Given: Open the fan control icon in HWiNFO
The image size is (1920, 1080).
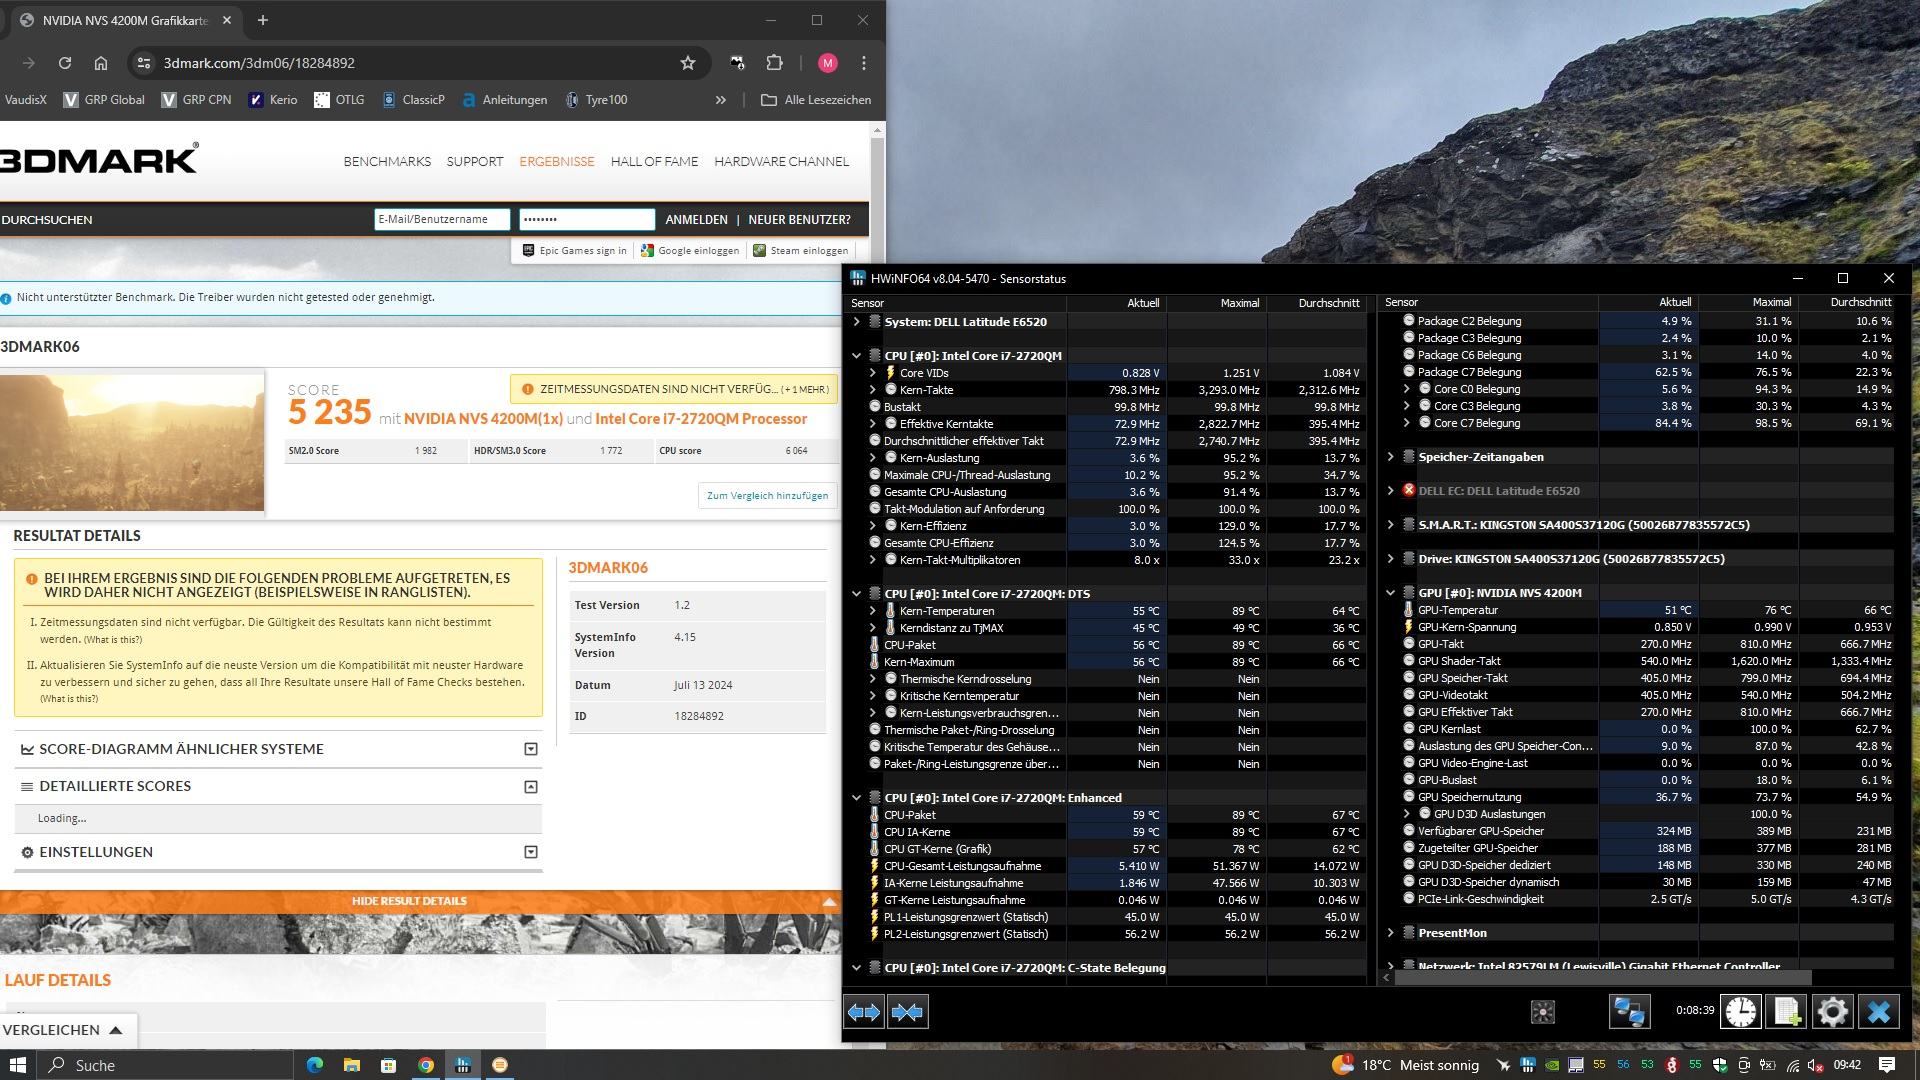Looking at the screenshot, I should click(x=1543, y=1012).
